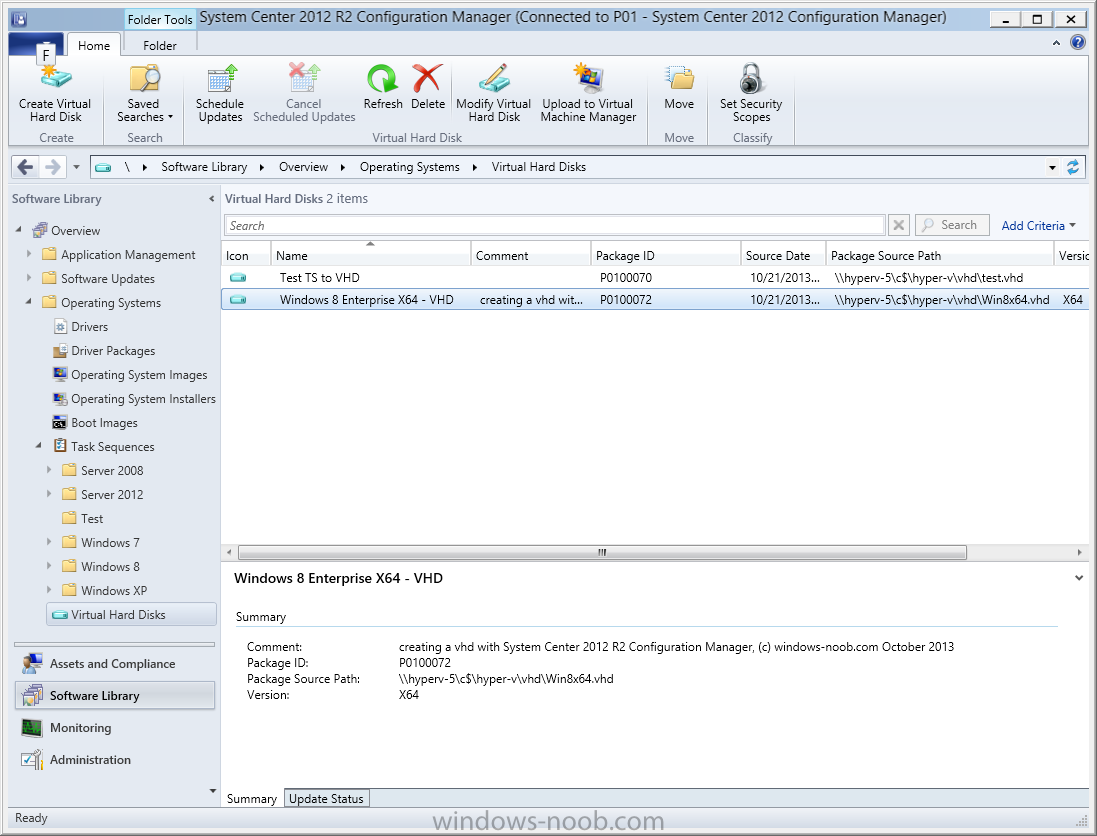Click the horizontal scrollbar thumb
This screenshot has width=1097, height=836.
602,553
